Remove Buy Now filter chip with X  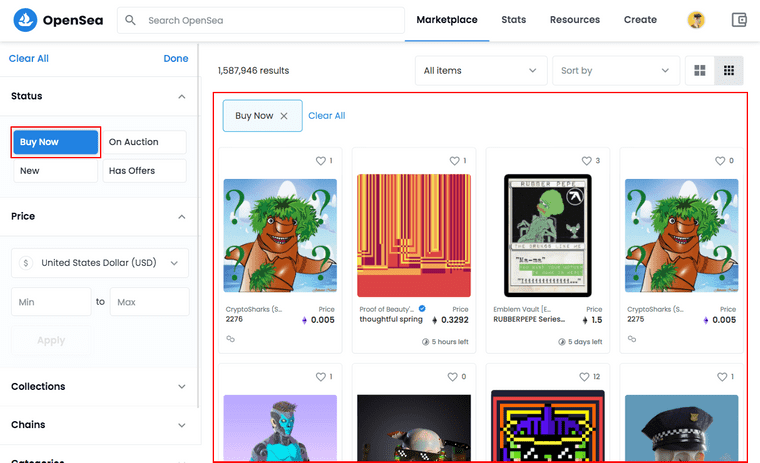tap(284, 116)
